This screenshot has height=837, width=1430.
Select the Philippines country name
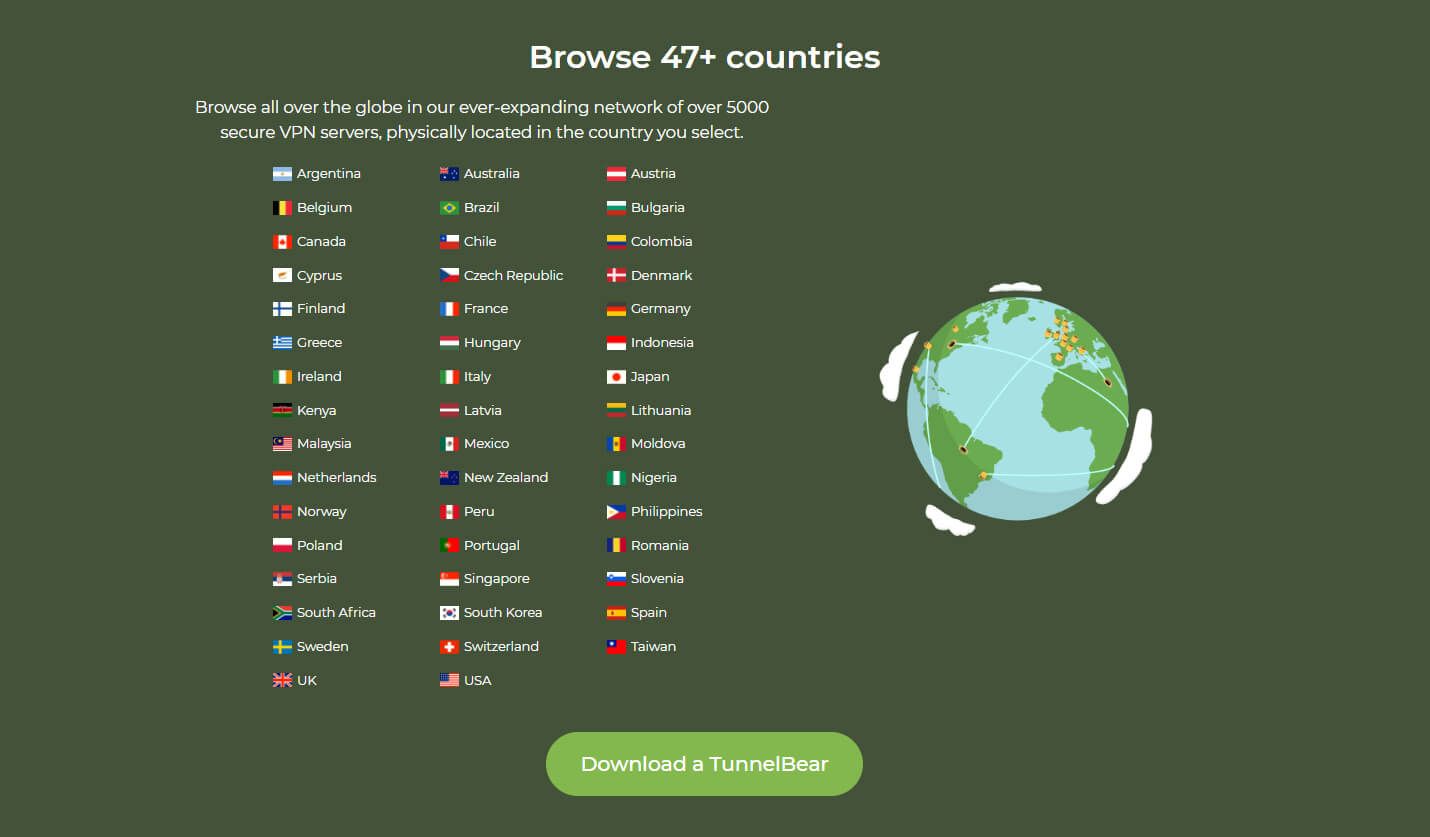tap(667, 512)
